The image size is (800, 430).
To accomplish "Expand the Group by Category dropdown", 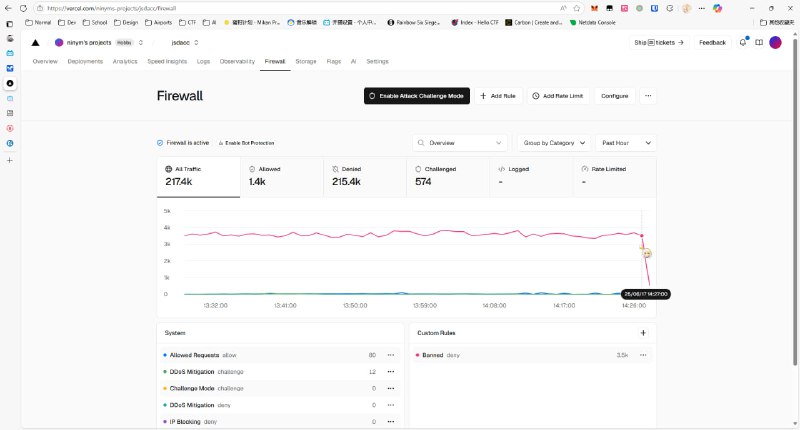I will (x=553, y=143).
